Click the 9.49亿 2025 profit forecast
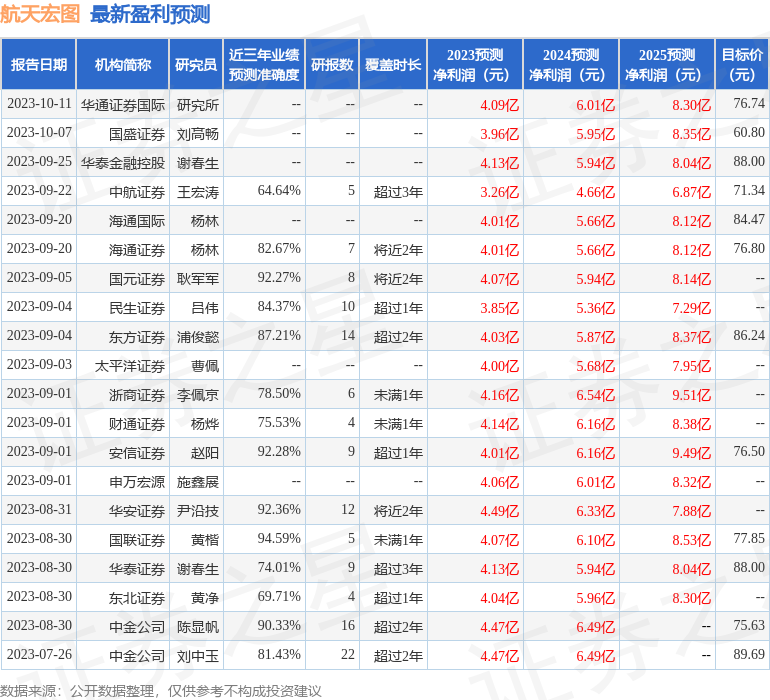 tap(691, 452)
